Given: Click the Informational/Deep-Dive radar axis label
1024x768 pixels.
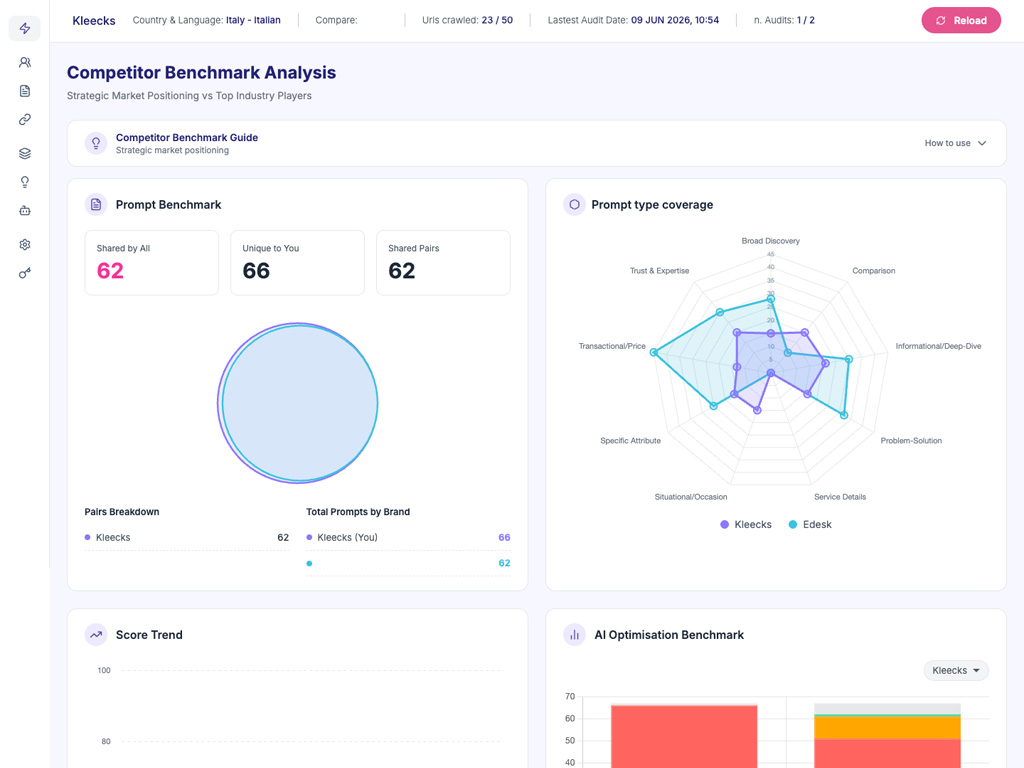Looking at the screenshot, I should [938, 346].
